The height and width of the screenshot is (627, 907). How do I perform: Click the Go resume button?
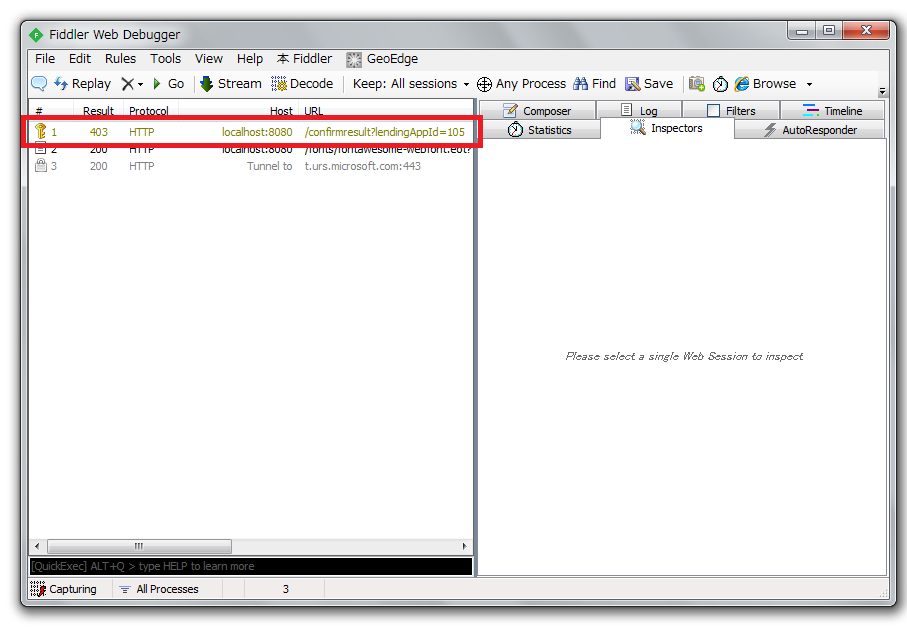tap(168, 84)
